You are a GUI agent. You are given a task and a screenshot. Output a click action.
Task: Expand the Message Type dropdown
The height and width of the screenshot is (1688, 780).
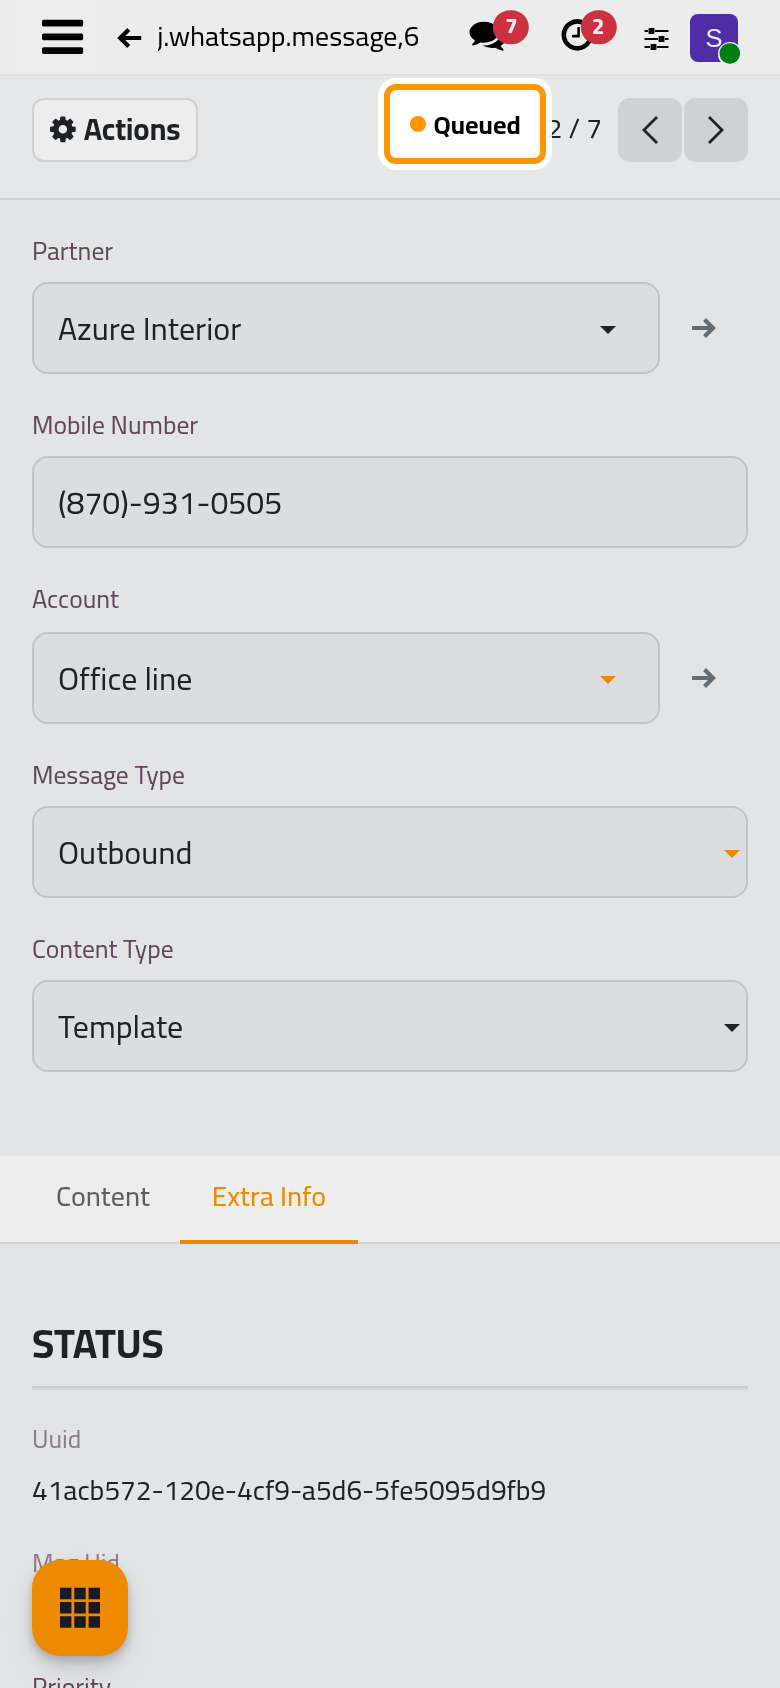pos(390,852)
